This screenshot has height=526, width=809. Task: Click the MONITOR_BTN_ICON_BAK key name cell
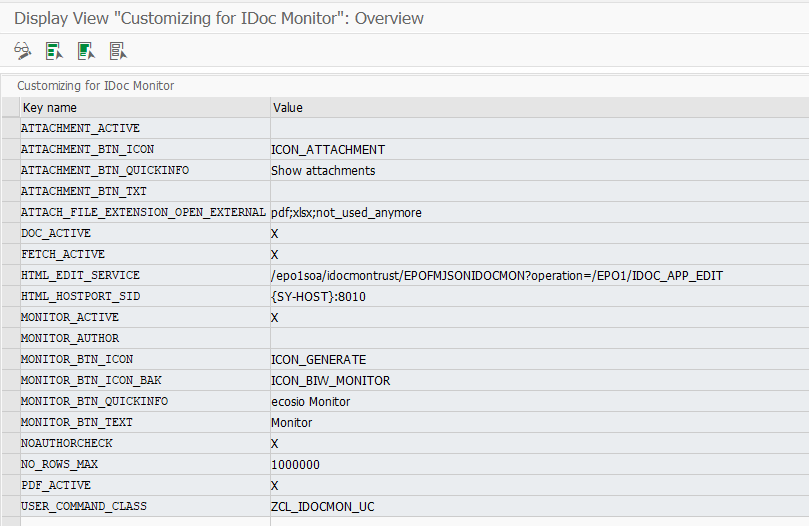(x=145, y=380)
